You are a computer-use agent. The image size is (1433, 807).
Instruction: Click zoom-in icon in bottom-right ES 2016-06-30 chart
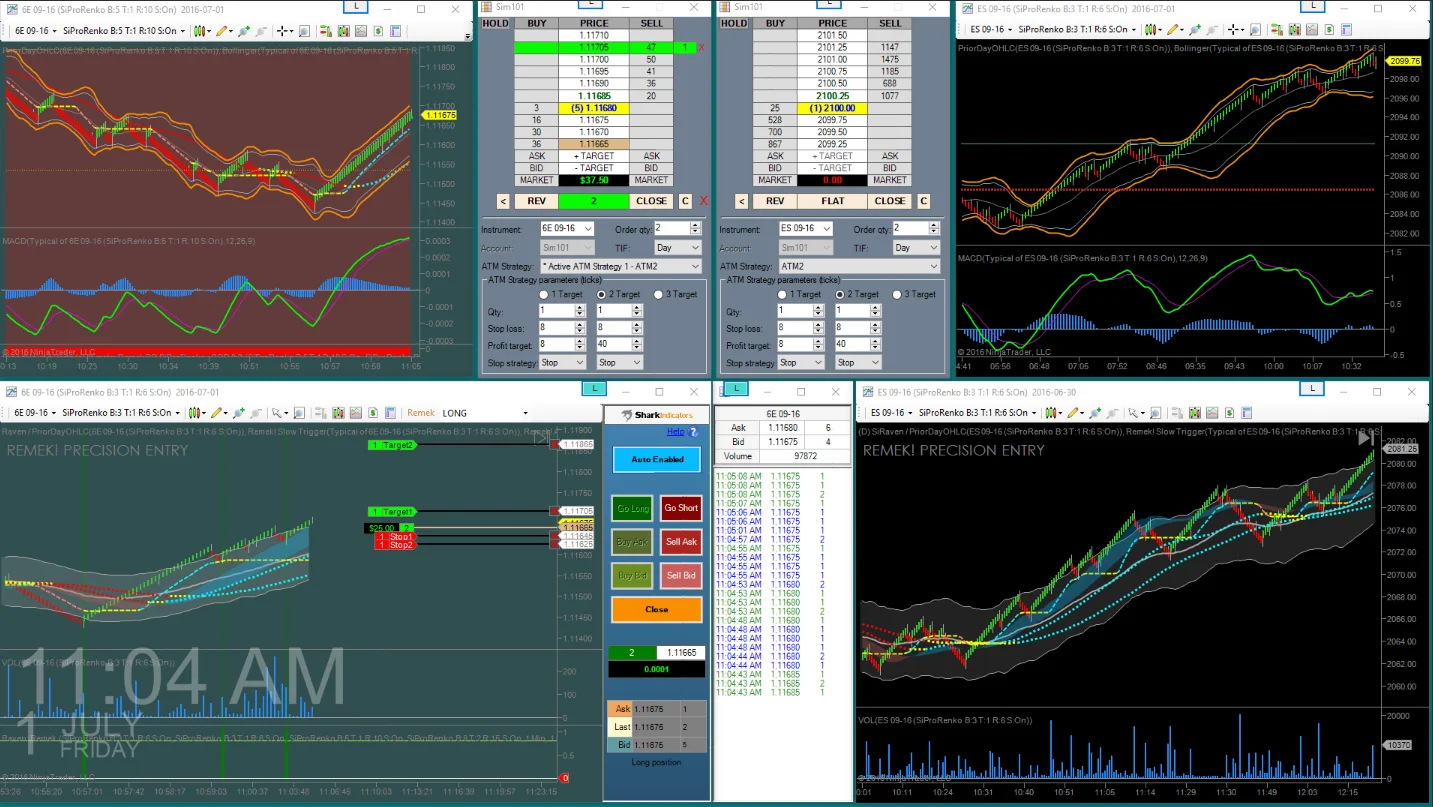(x=1095, y=413)
